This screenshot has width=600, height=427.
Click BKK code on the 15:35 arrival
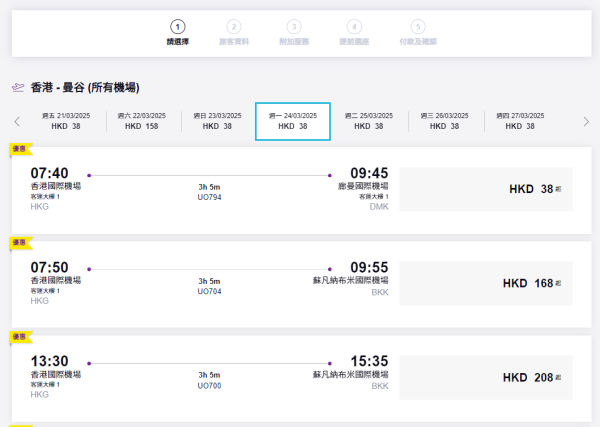pos(380,386)
